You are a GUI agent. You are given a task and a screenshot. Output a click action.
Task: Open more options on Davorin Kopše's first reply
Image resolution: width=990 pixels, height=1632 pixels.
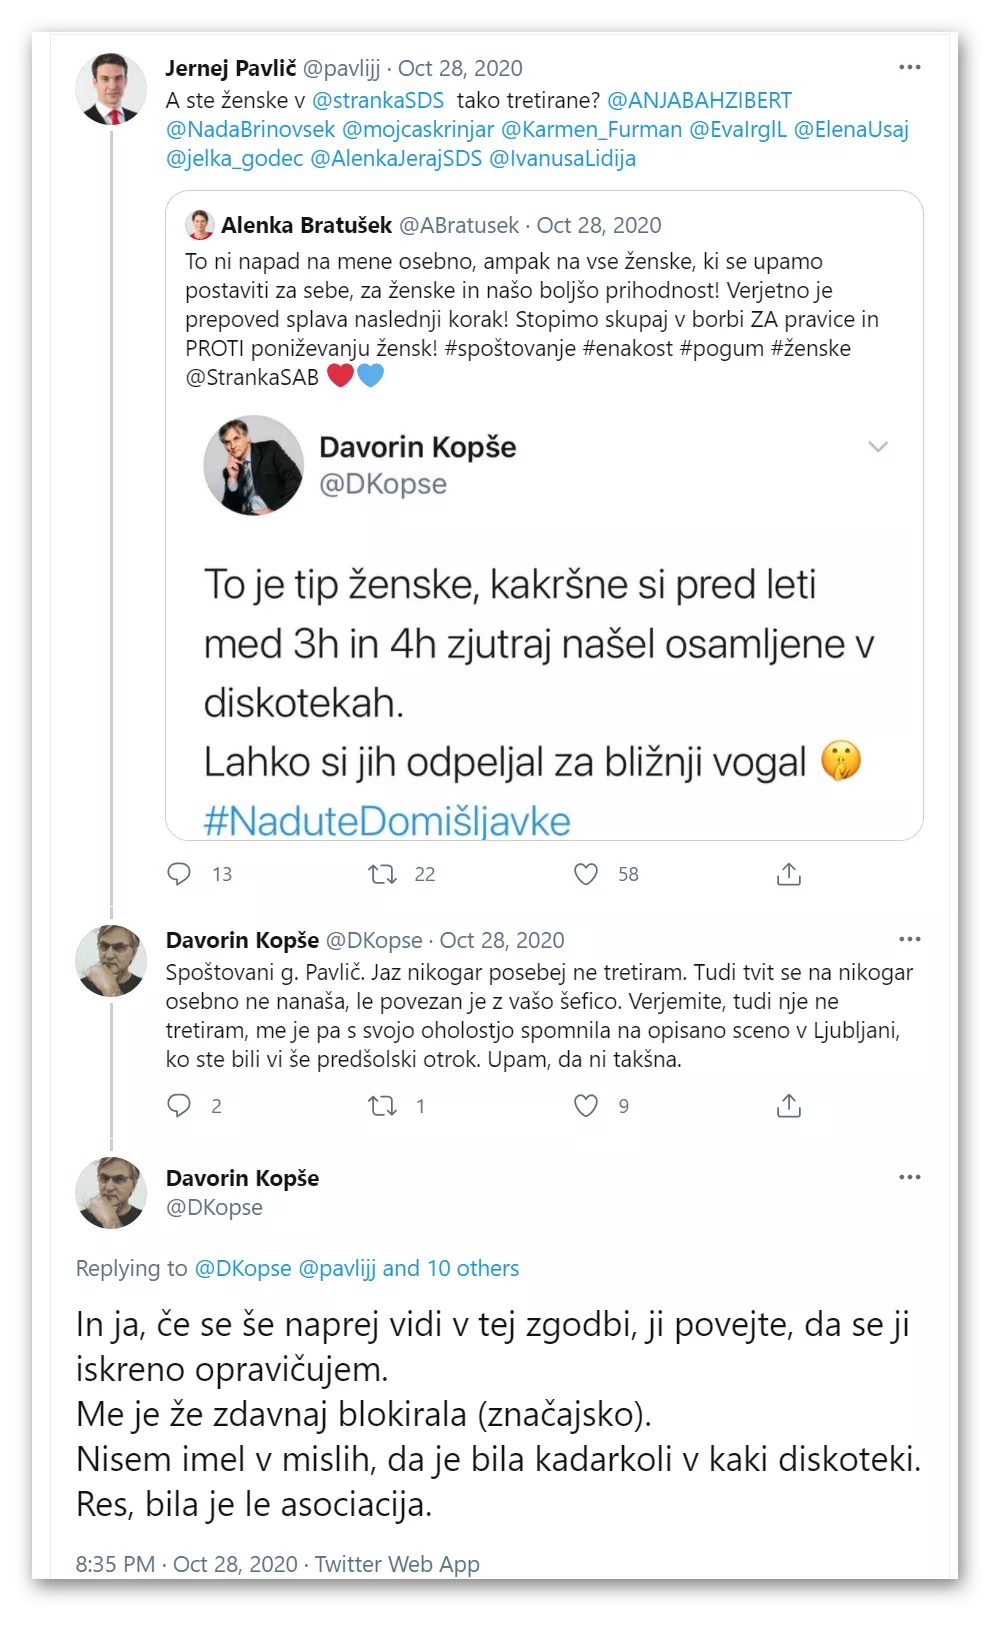[x=909, y=939]
